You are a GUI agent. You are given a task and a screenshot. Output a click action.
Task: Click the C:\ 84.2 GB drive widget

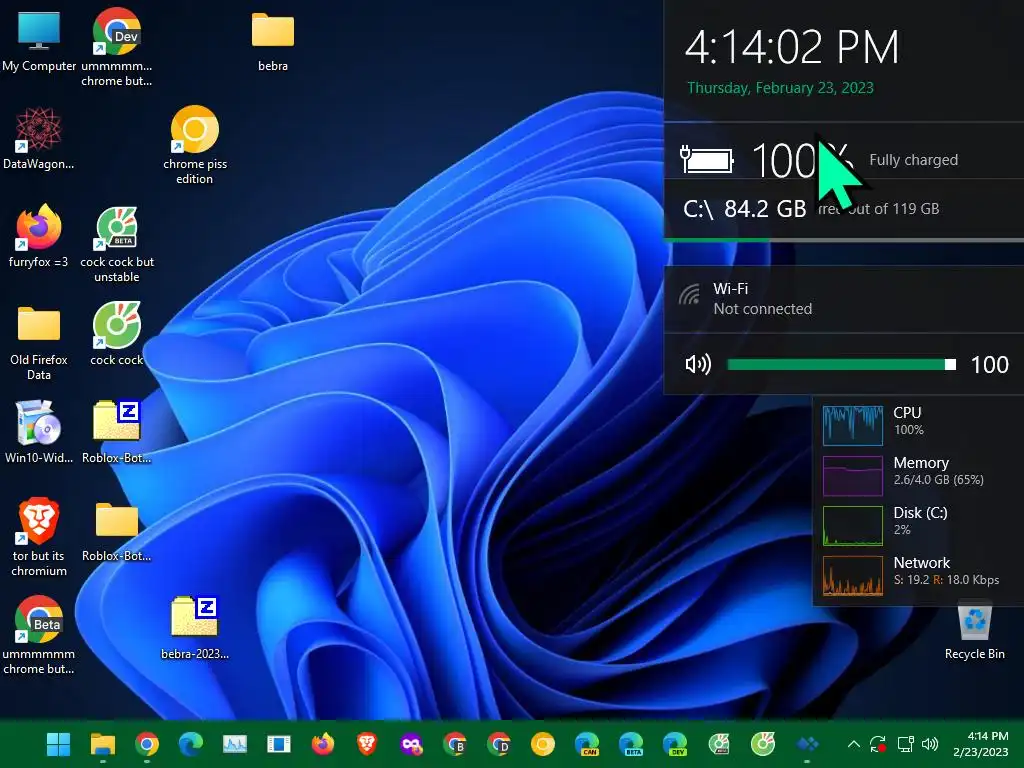pyautogui.click(x=844, y=209)
